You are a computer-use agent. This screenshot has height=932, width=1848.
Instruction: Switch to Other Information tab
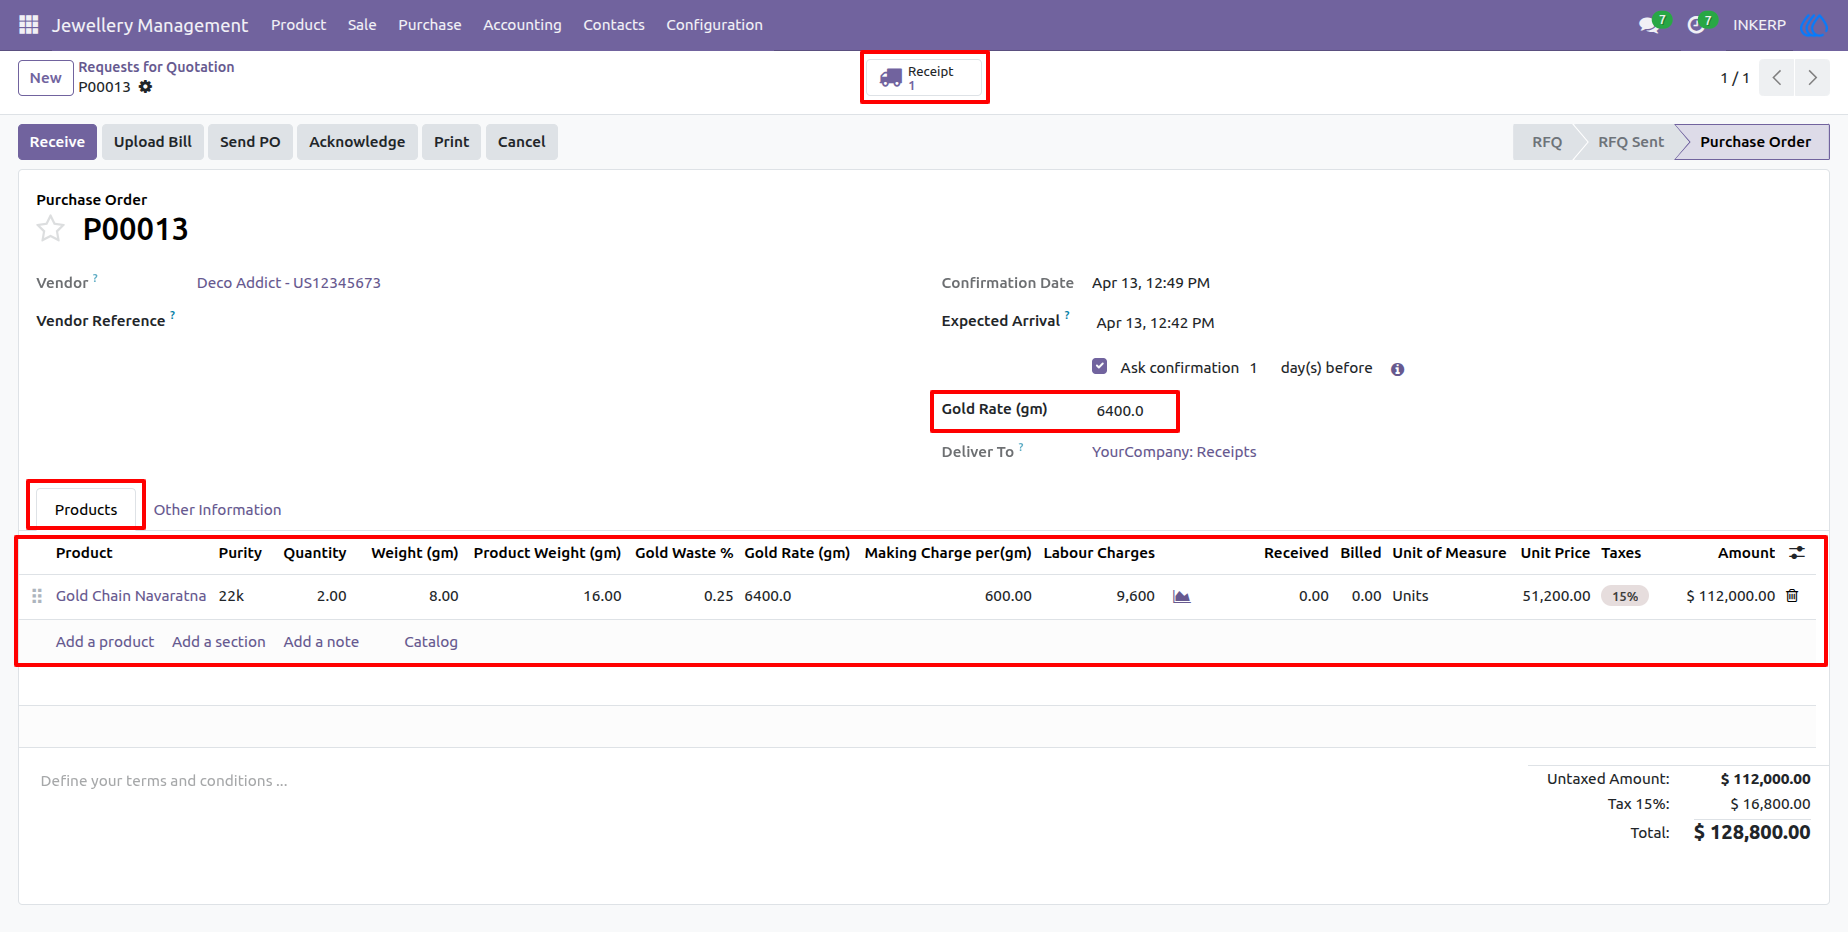point(217,510)
